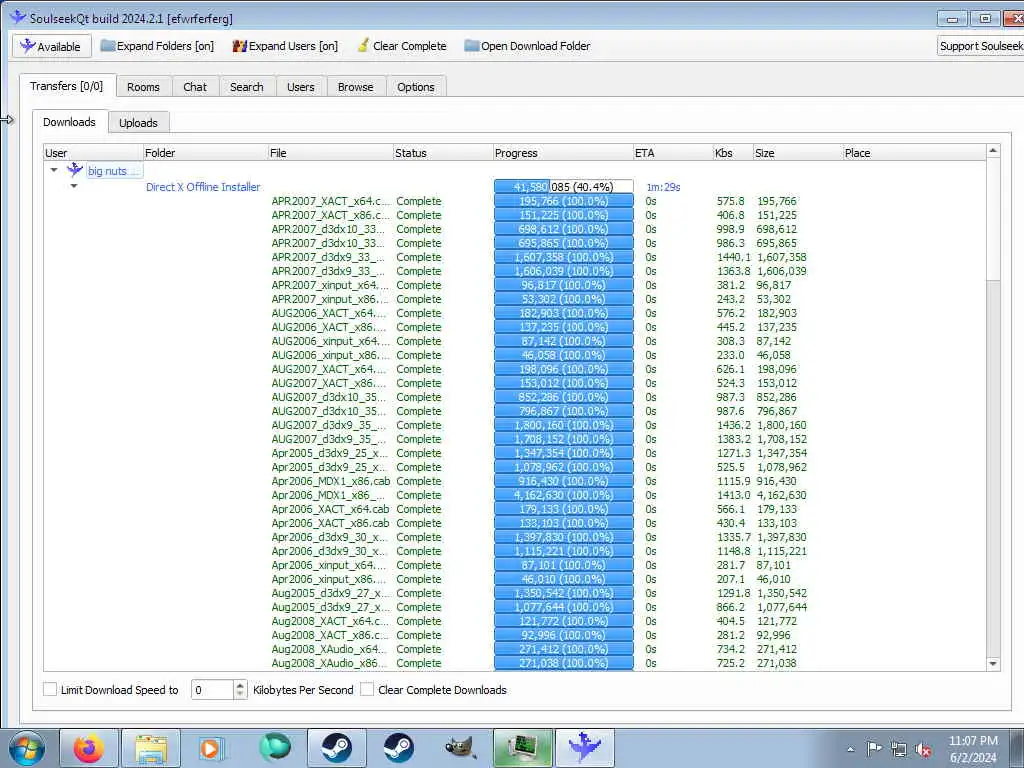Open the Users tab
1024x768 pixels.
pyautogui.click(x=300, y=87)
